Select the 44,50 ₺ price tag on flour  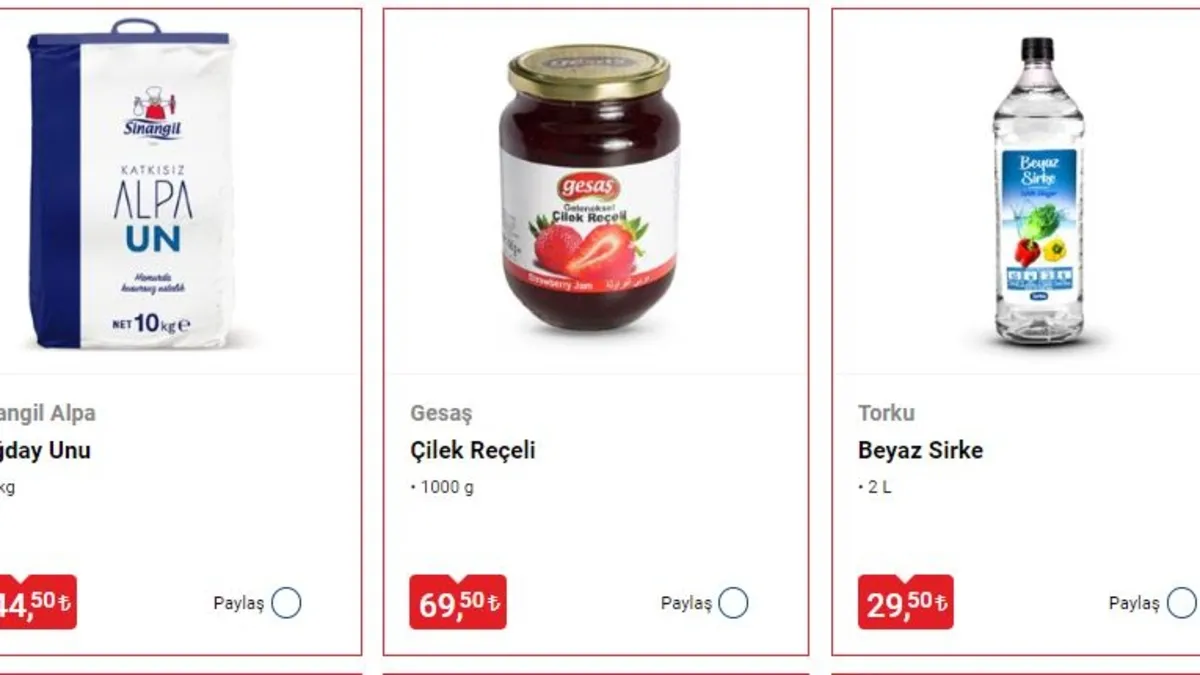37,603
